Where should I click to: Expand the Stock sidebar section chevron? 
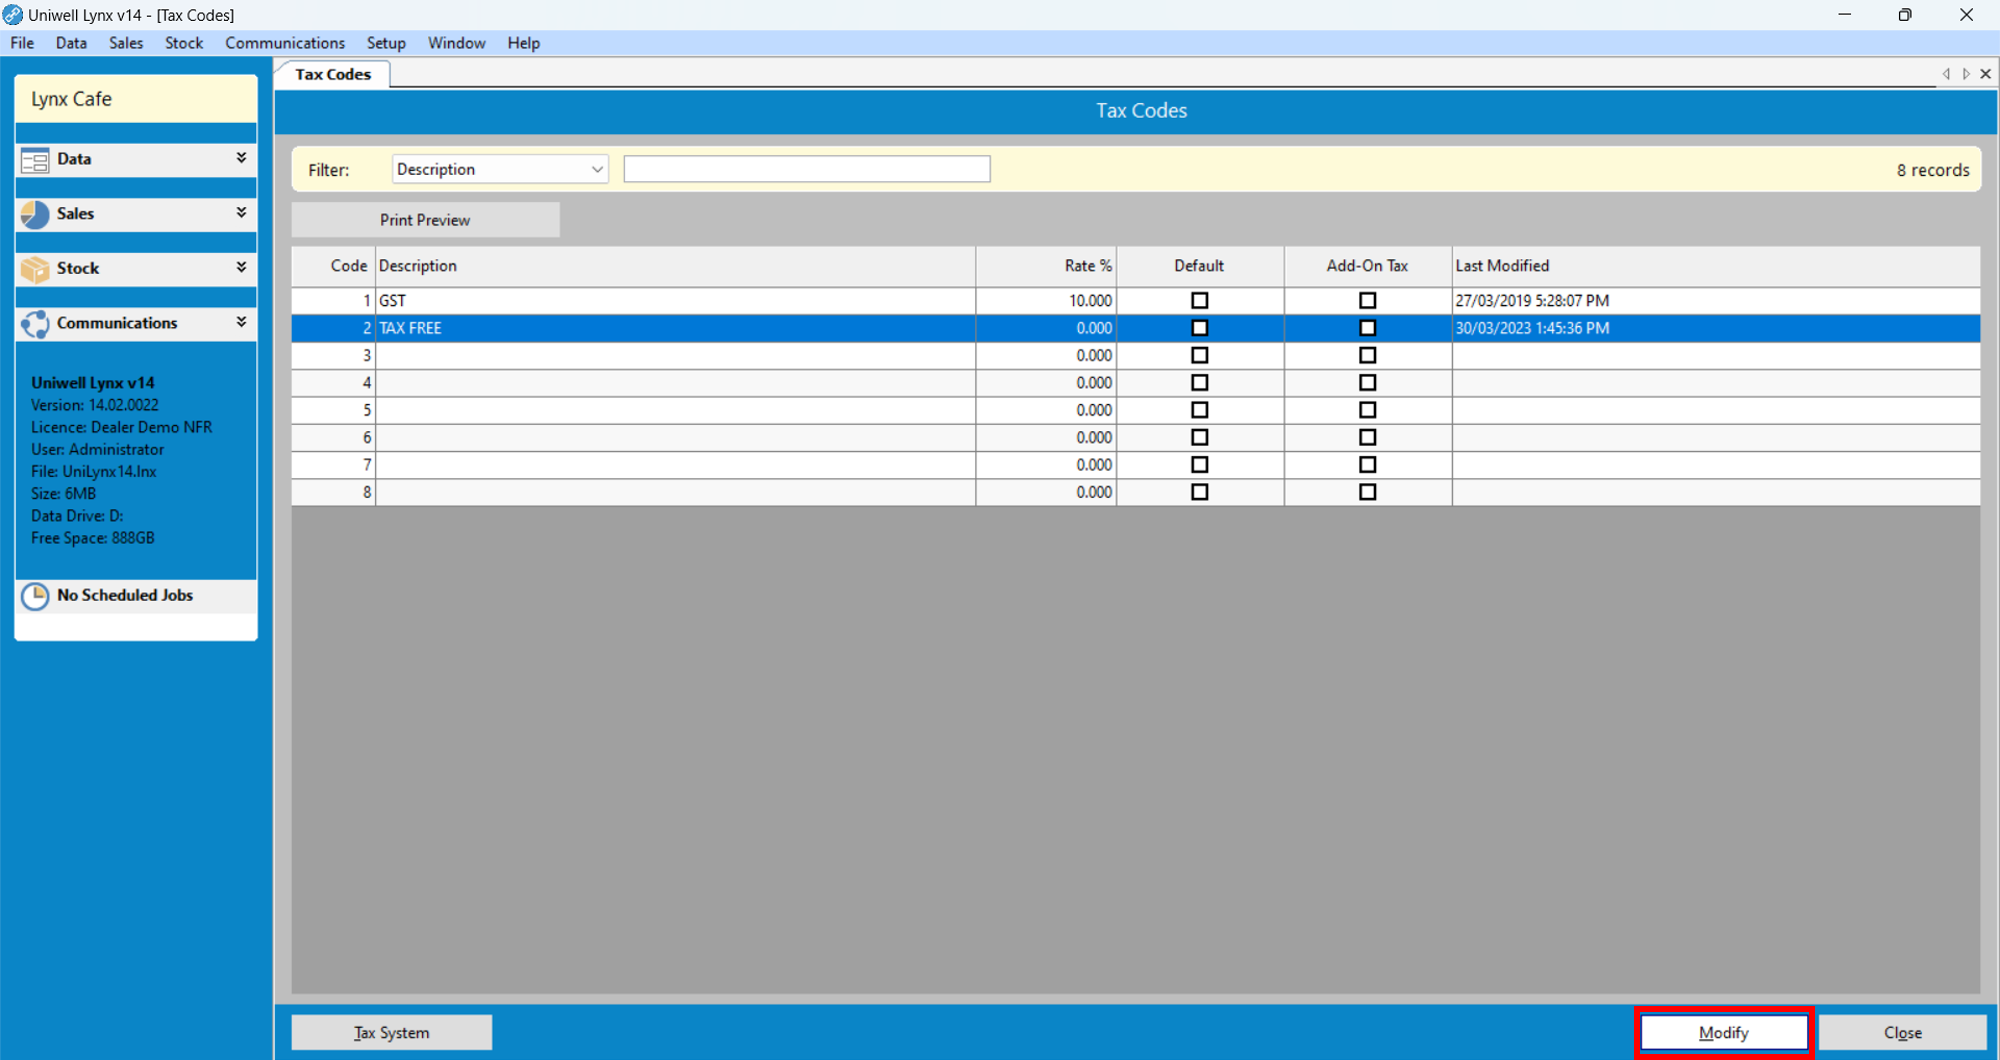(x=241, y=268)
